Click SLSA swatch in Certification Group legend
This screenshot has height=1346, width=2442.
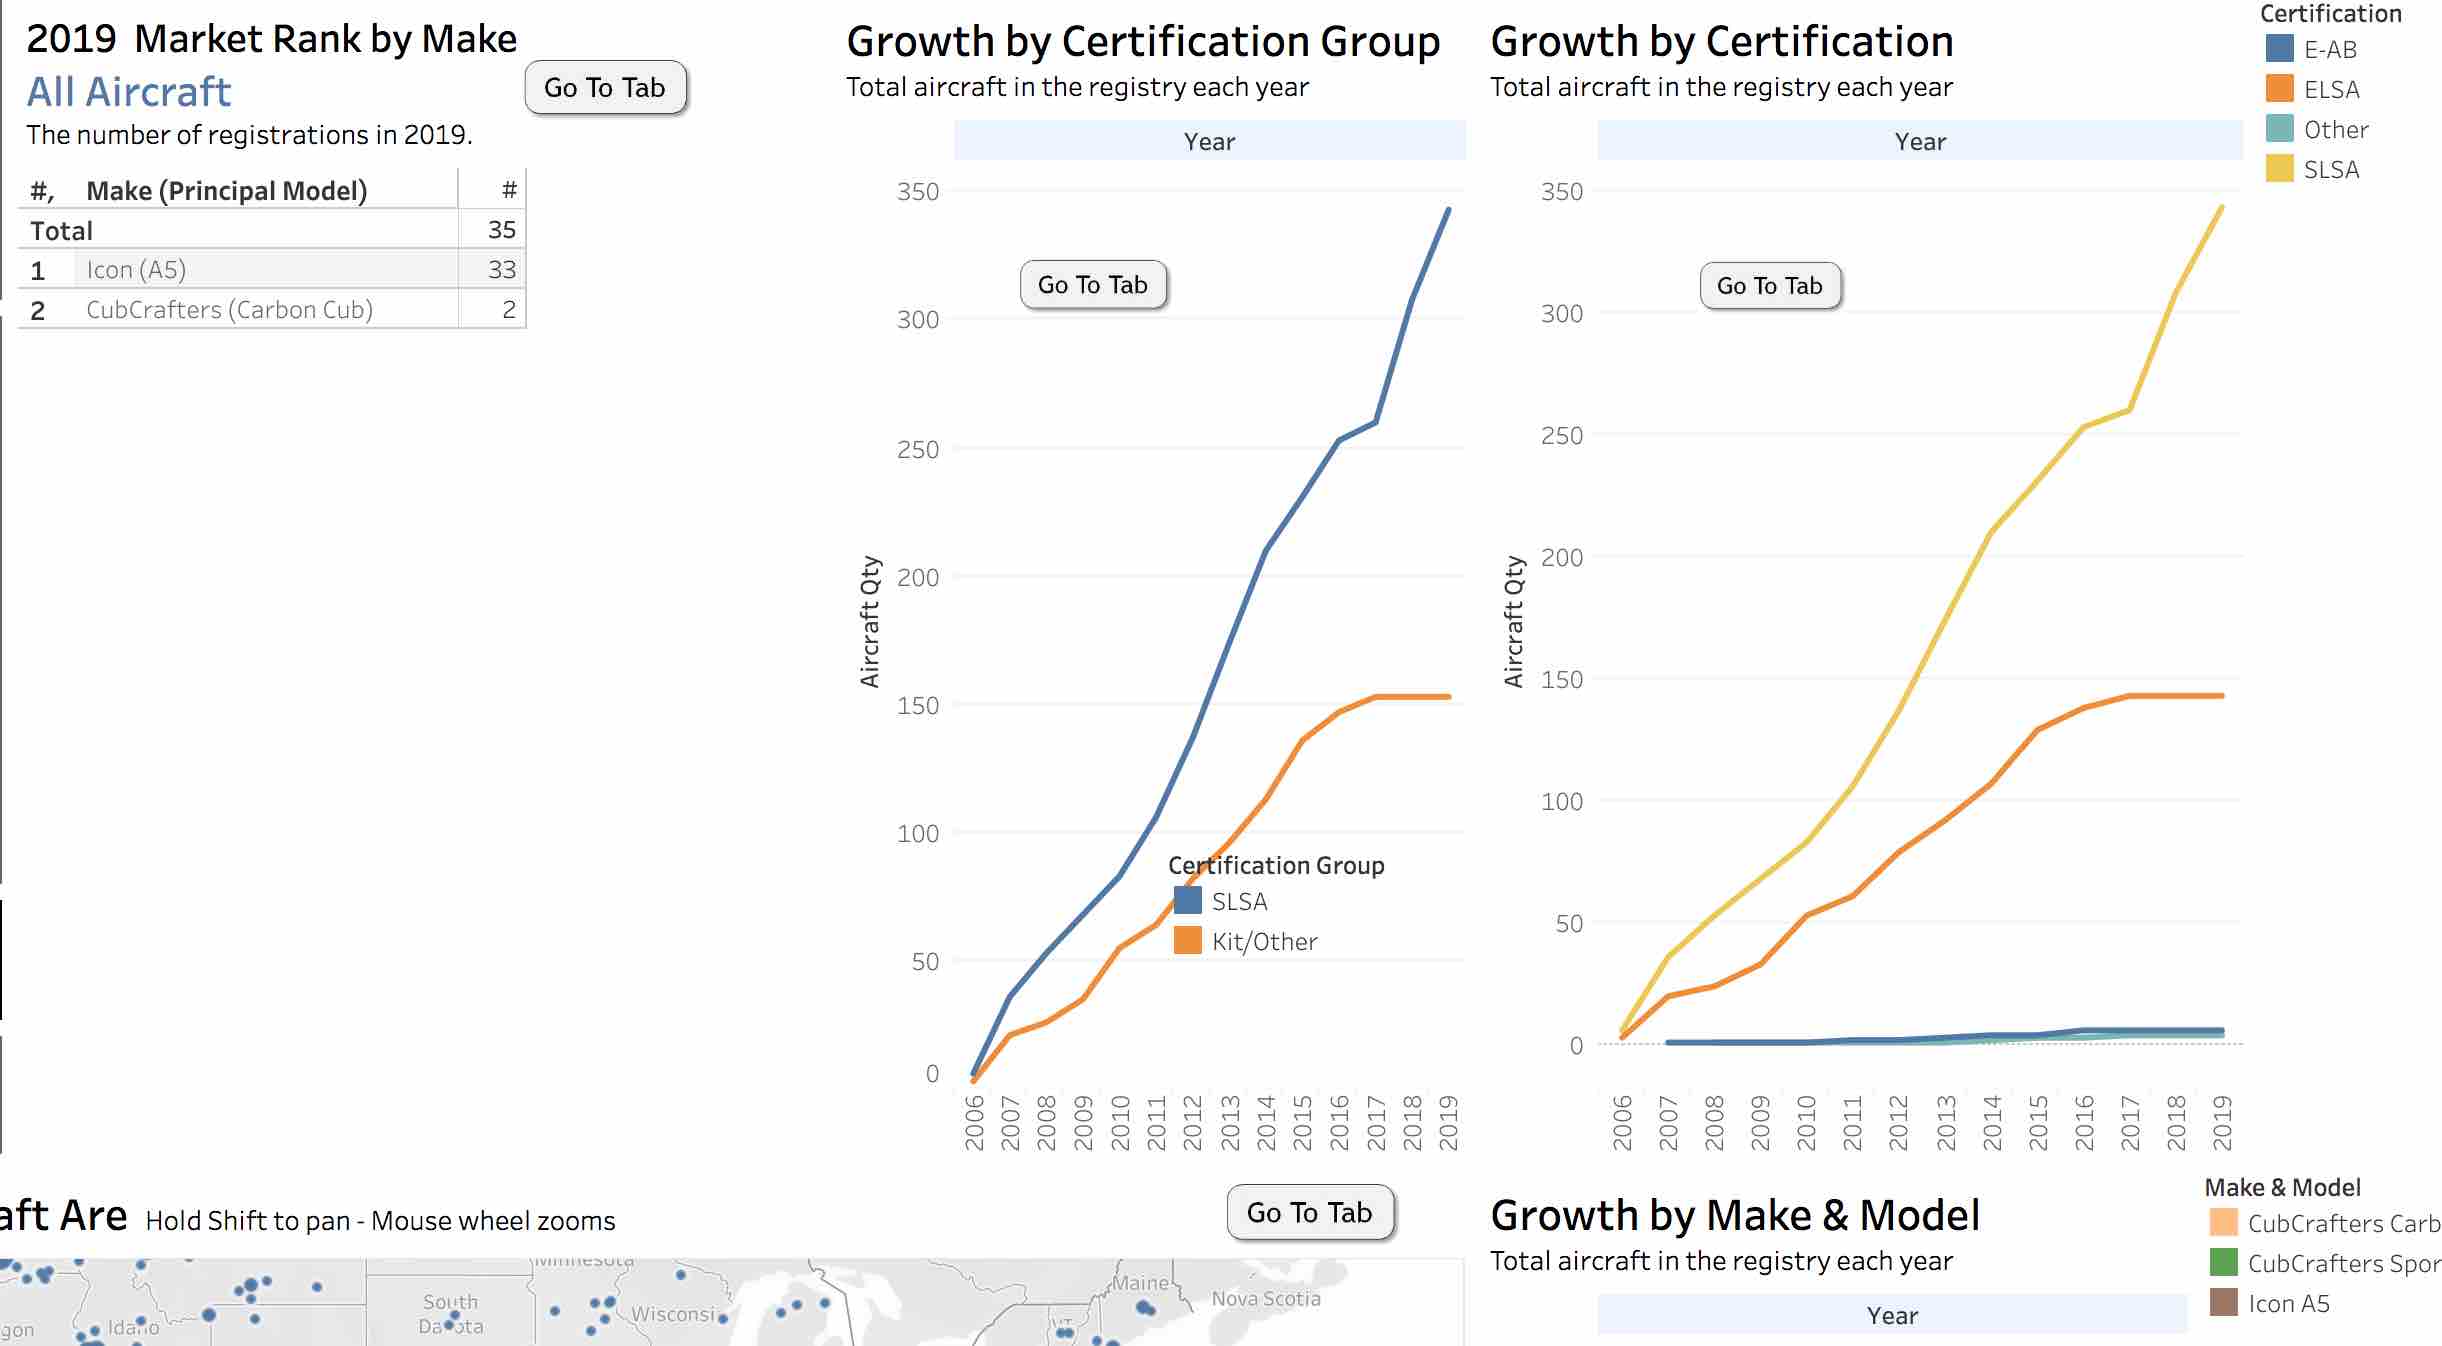pos(1187,901)
